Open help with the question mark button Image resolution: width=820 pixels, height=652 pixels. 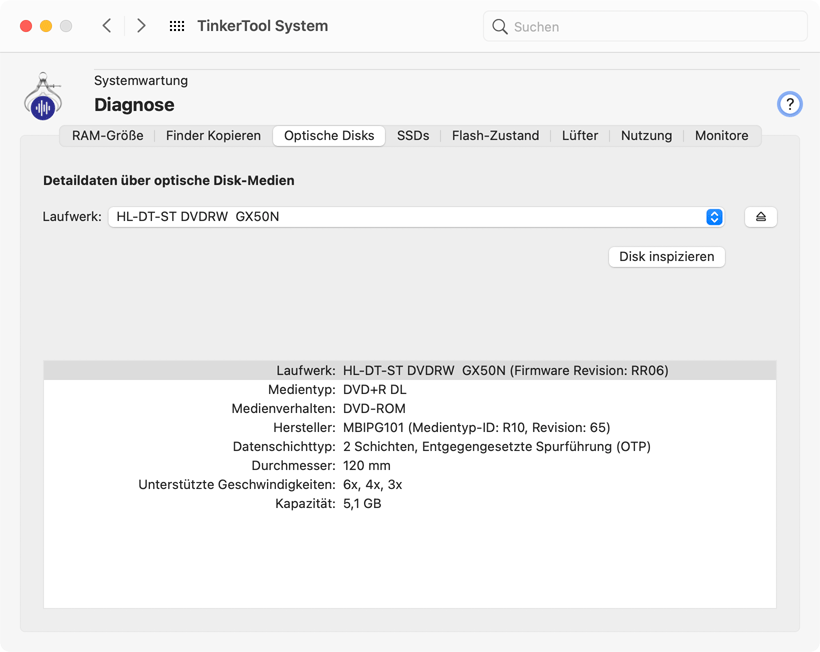(790, 104)
